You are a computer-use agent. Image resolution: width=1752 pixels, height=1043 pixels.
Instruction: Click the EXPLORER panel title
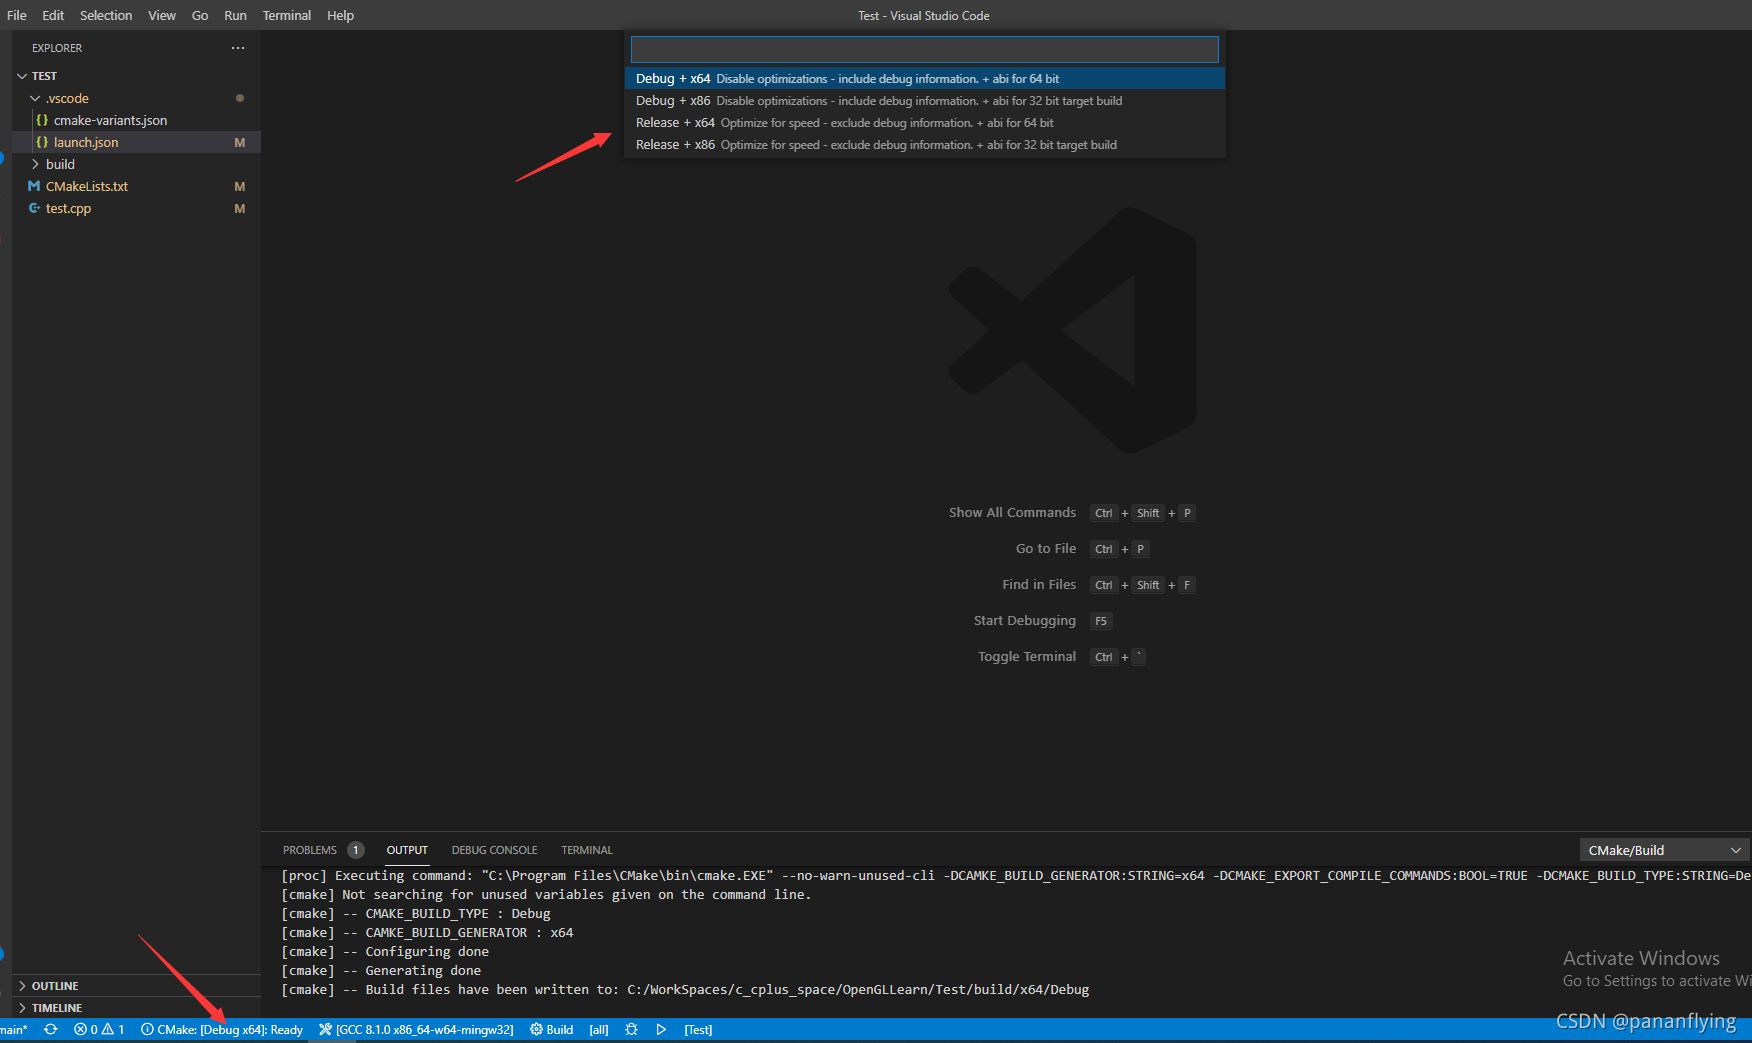pos(57,48)
